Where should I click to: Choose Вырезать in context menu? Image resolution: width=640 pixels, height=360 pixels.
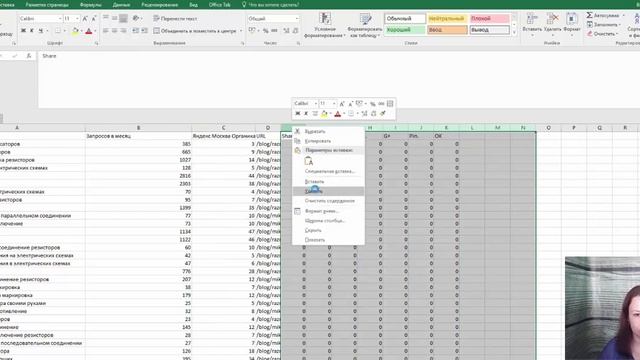tap(329, 131)
